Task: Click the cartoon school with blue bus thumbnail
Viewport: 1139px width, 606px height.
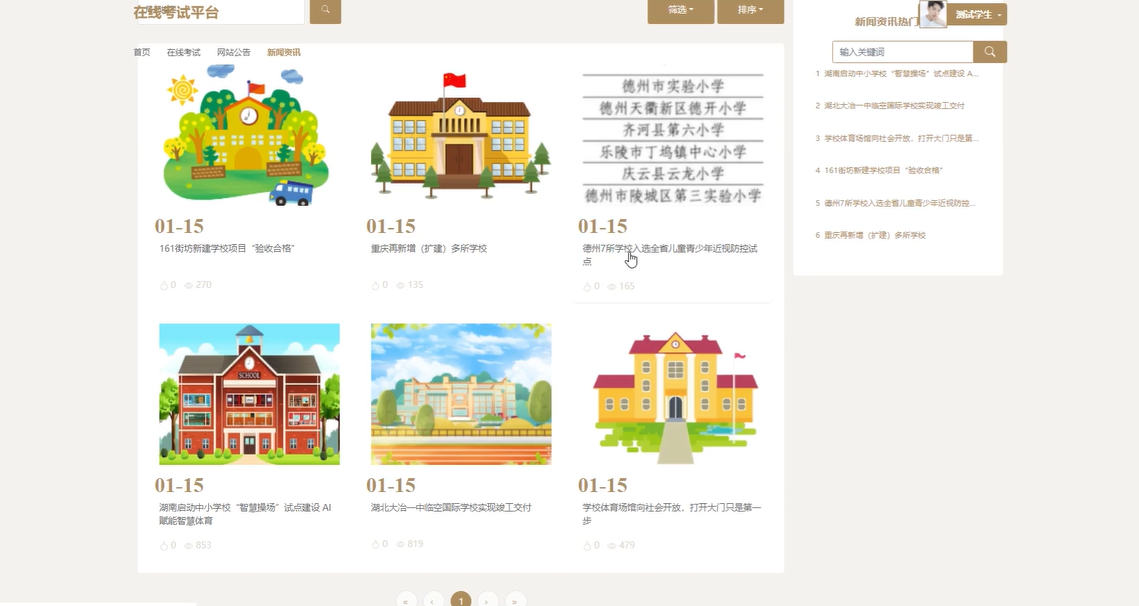Action: [249, 135]
